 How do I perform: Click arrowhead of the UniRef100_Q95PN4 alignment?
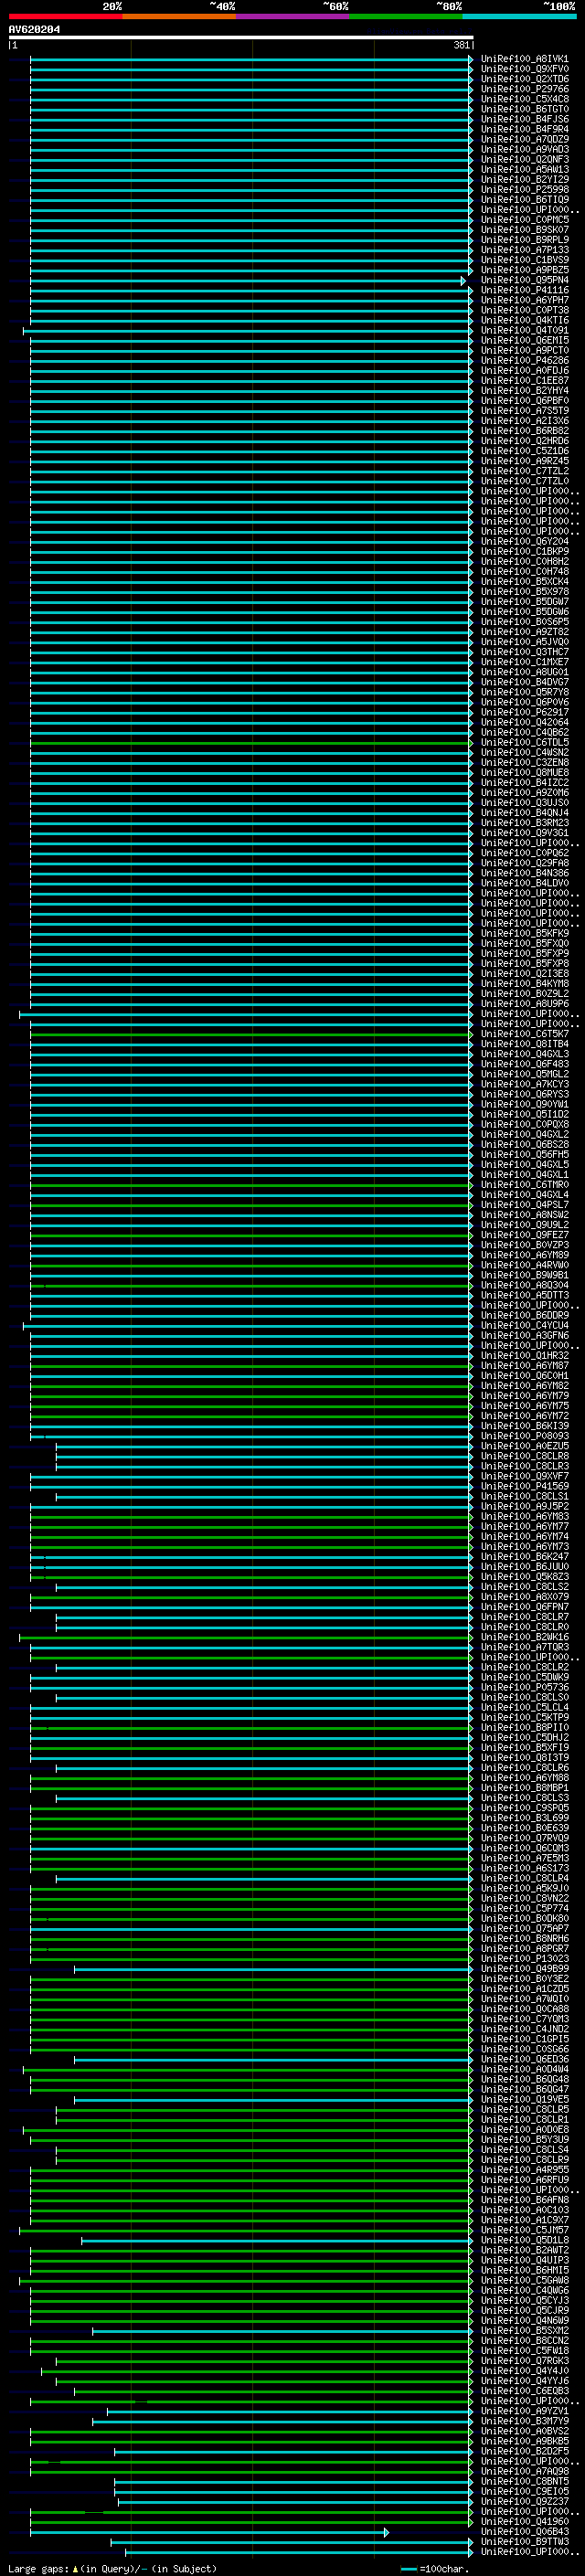463,281
